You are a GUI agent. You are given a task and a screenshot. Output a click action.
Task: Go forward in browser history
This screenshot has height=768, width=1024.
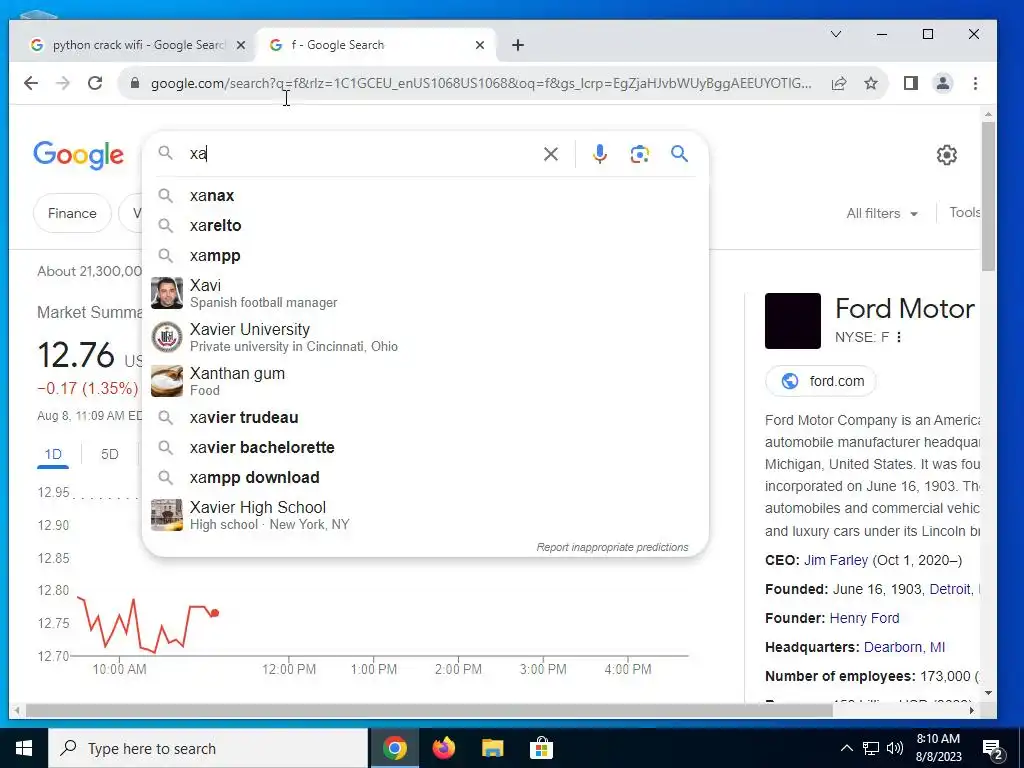tap(63, 83)
